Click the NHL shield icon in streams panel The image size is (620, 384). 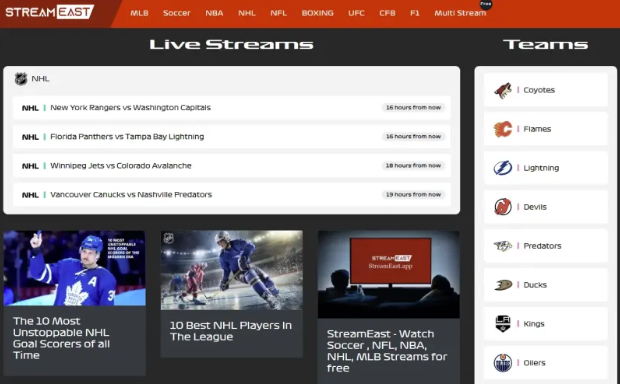tap(21, 79)
